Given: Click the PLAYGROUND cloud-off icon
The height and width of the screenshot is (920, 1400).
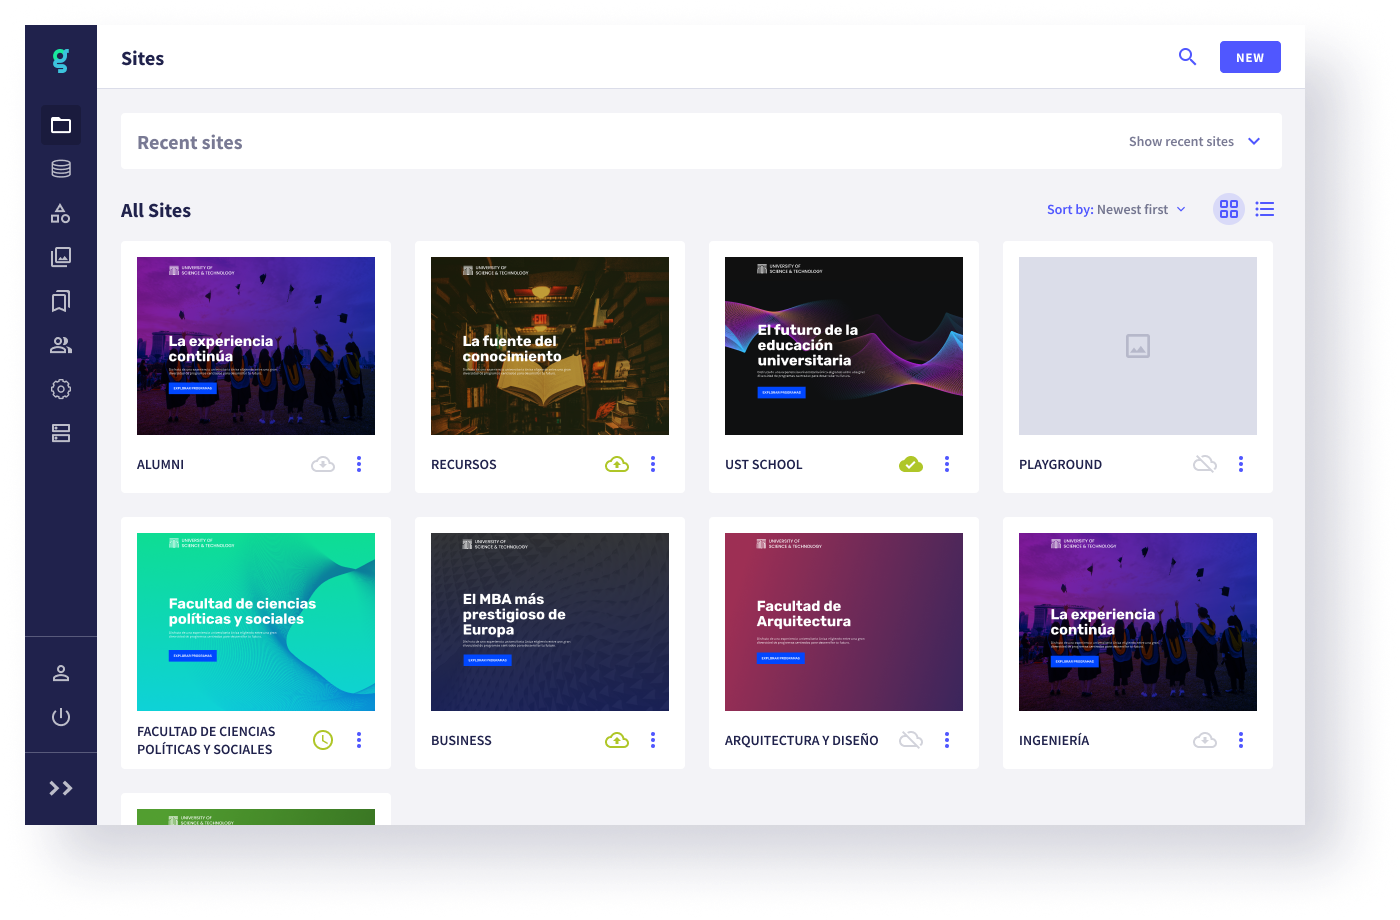Looking at the screenshot, I should (1205, 464).
